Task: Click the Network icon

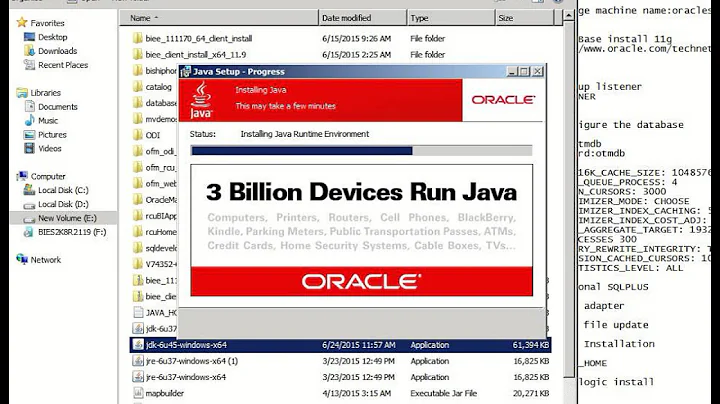Action: [22, 259]
